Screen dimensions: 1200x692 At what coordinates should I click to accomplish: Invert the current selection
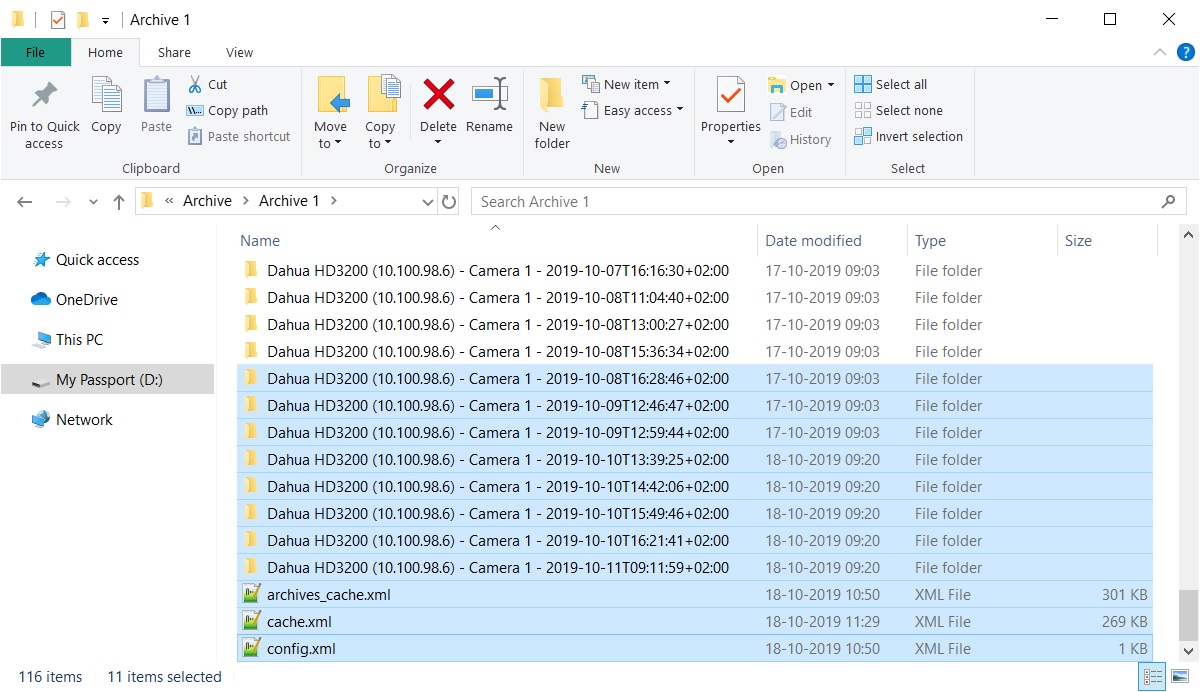click(908, 136)
